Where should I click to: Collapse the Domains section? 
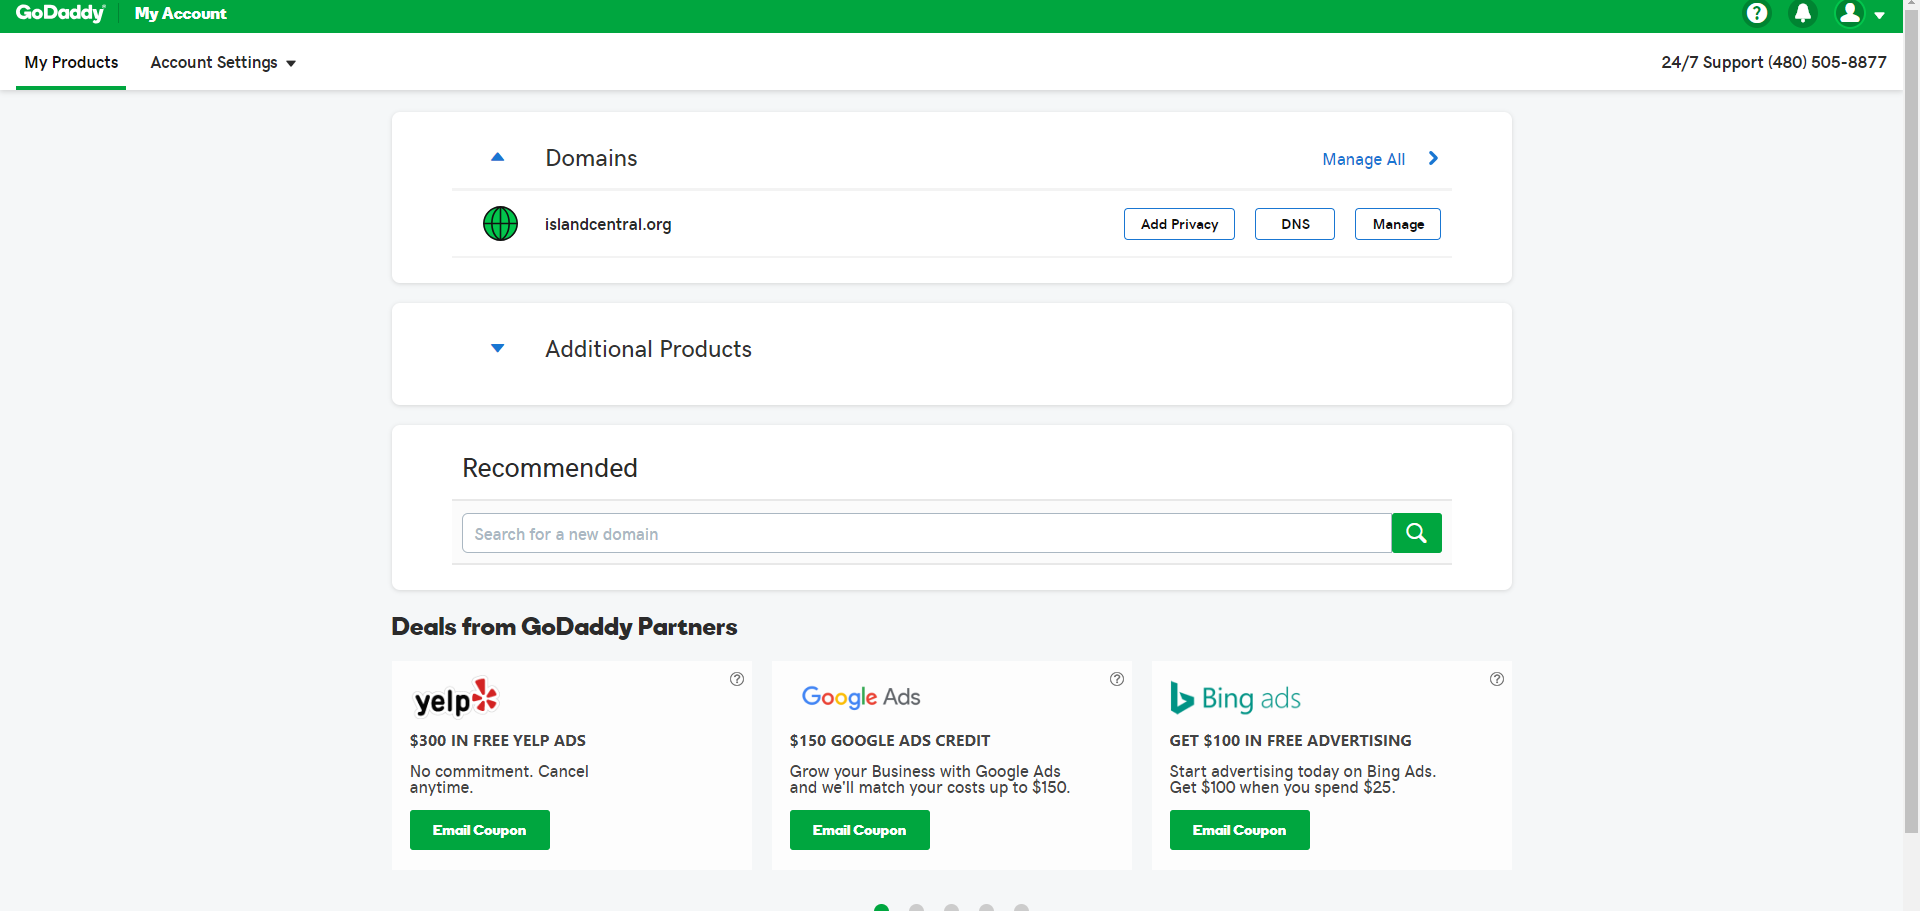(x=498, y=158)
